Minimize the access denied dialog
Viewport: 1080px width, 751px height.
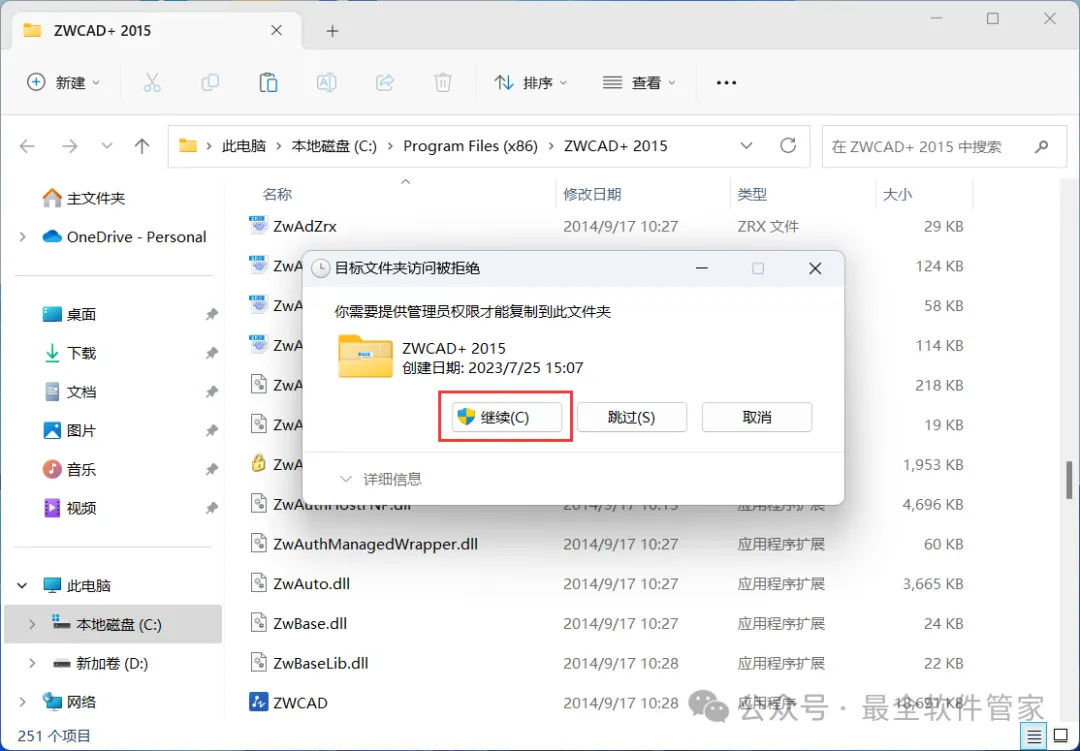pyautogui.click(x=702, y=268)
